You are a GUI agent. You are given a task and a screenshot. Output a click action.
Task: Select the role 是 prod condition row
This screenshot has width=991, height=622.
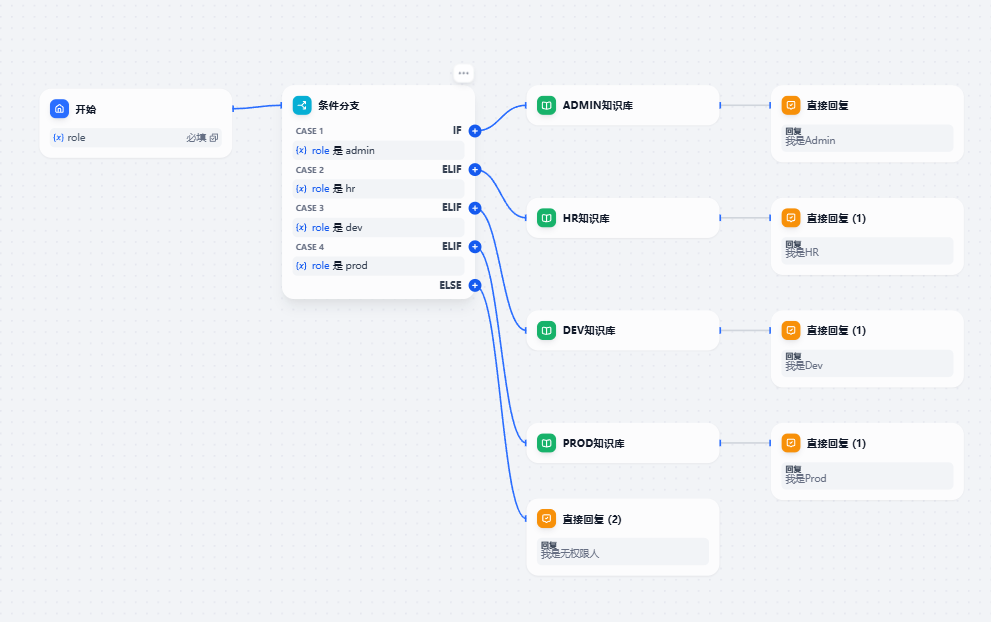(378, 266)
